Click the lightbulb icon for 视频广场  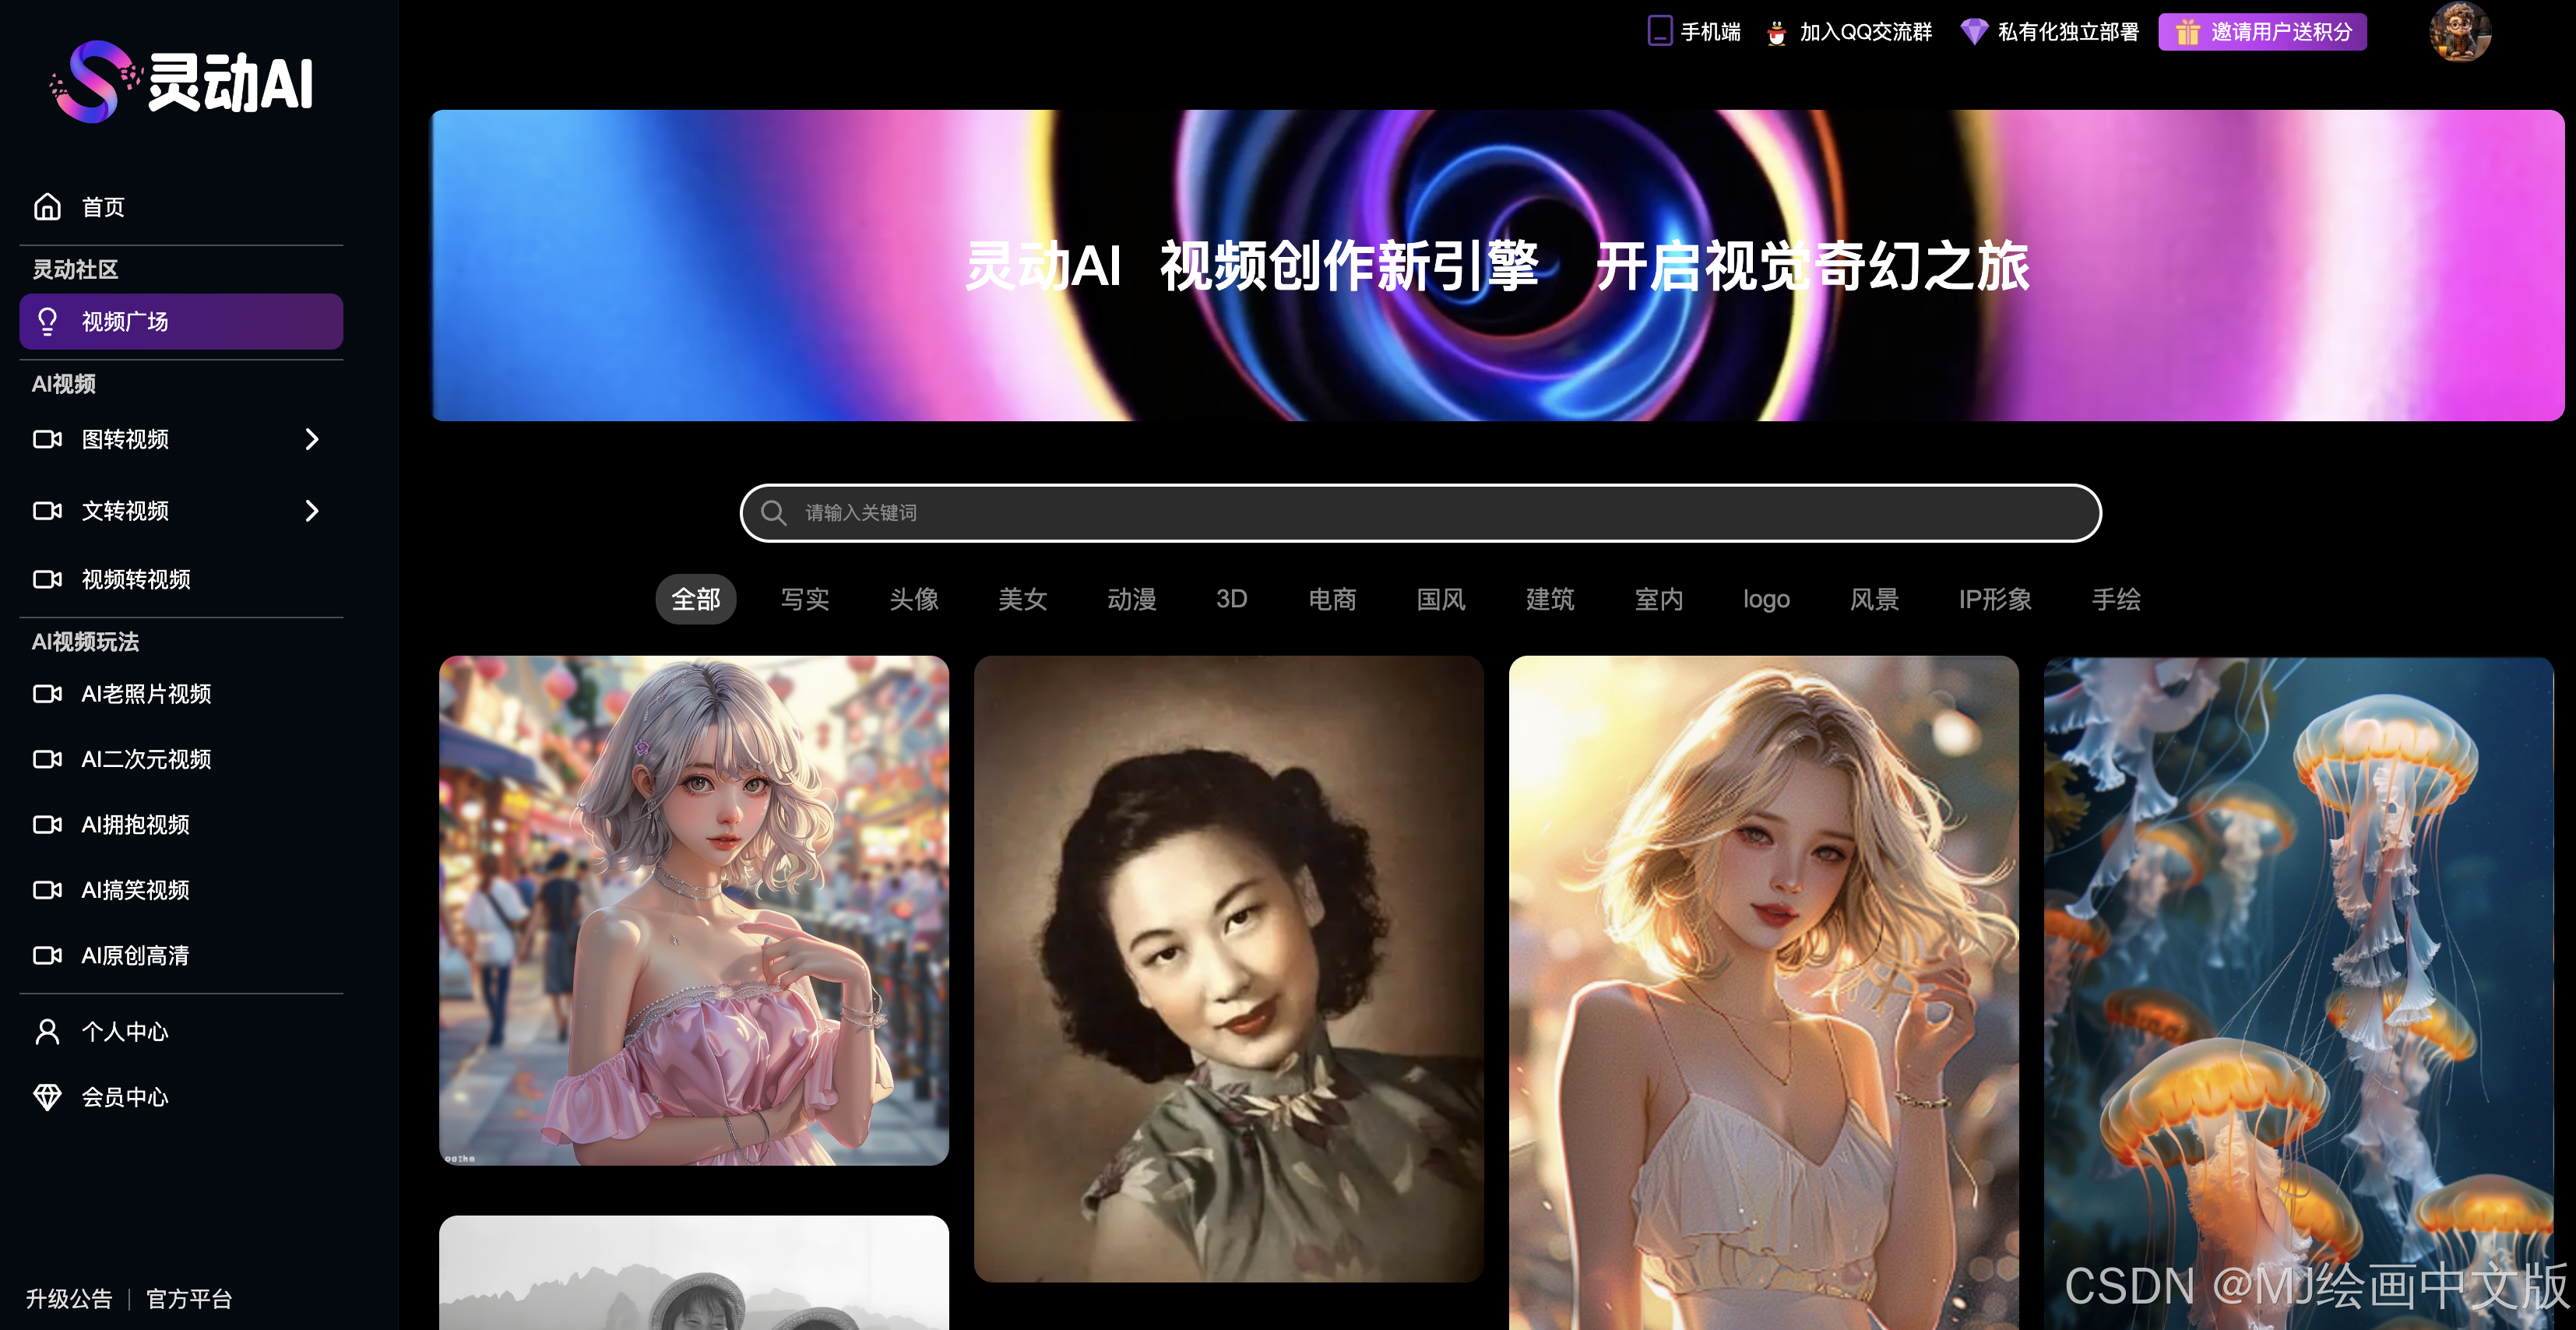pos(47,321)
